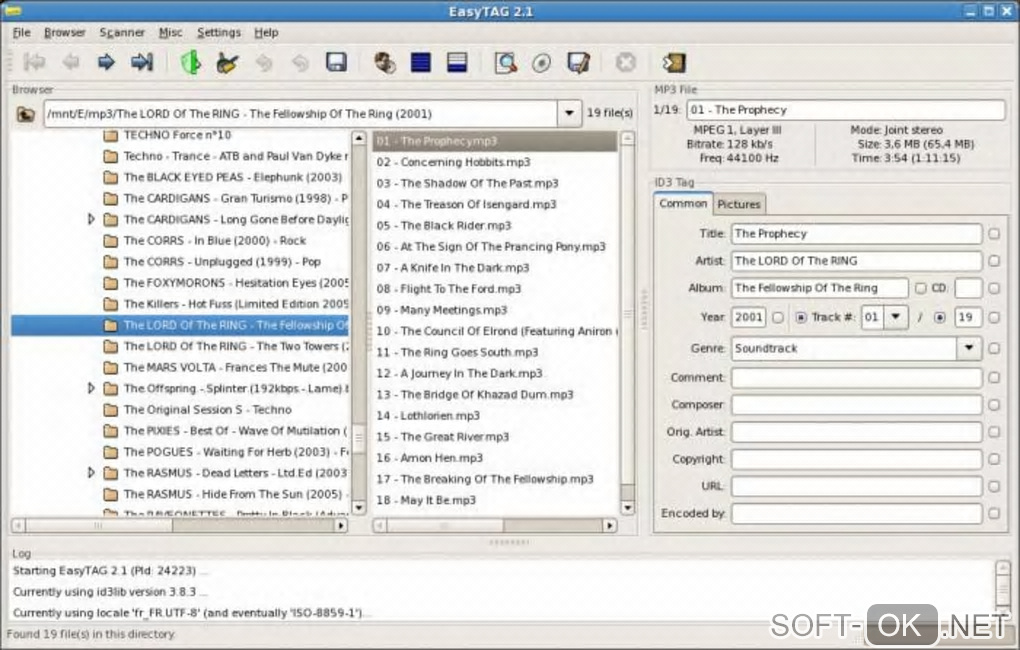This screenshot has width=1020, height=650.
Task: Toggle apply-to-all checkbox for Copyright
Action: click(x=994, y=459)
